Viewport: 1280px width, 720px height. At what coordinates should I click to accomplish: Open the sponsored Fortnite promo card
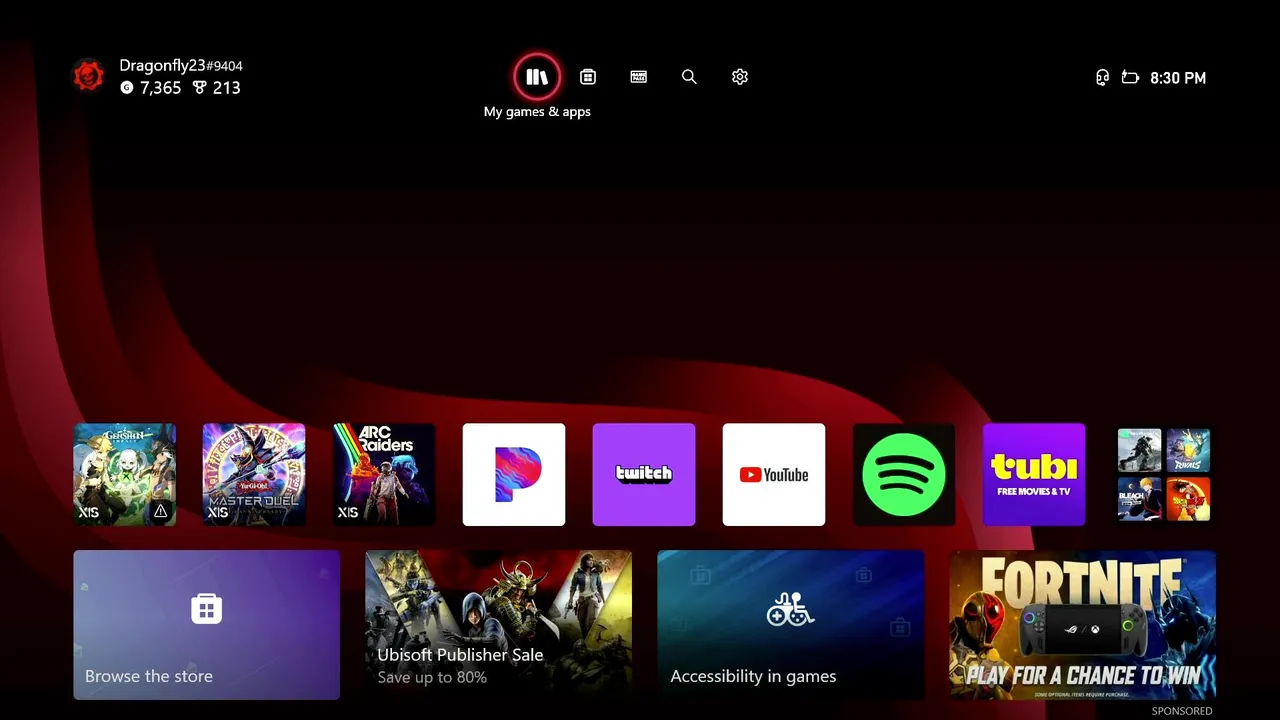(1082, 625)
